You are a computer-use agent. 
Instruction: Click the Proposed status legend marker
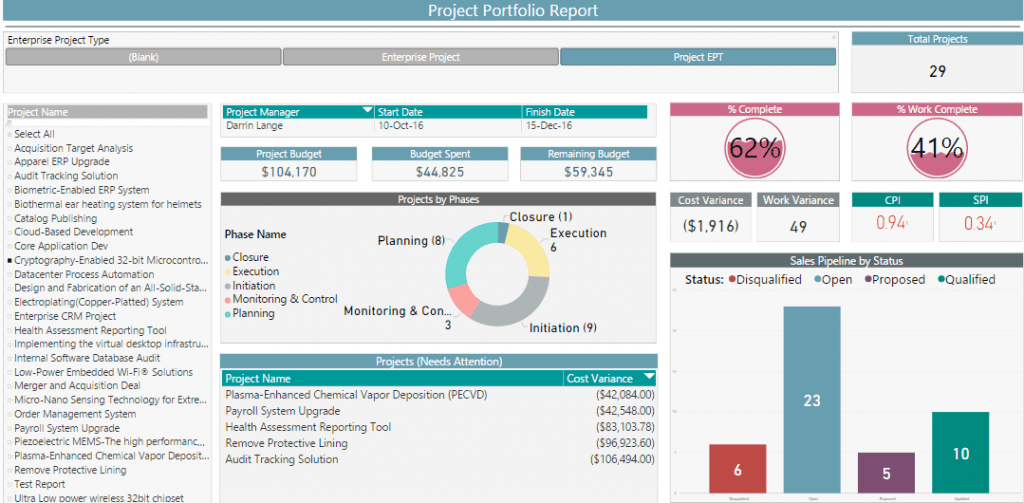[868, 280]
